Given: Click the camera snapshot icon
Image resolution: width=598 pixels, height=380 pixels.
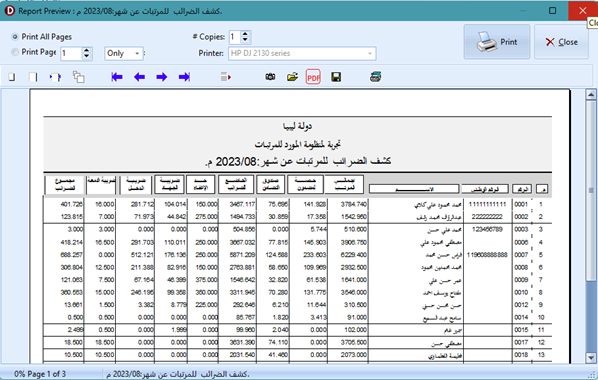Looking at the screenshot, I should (x=270, y=77).
